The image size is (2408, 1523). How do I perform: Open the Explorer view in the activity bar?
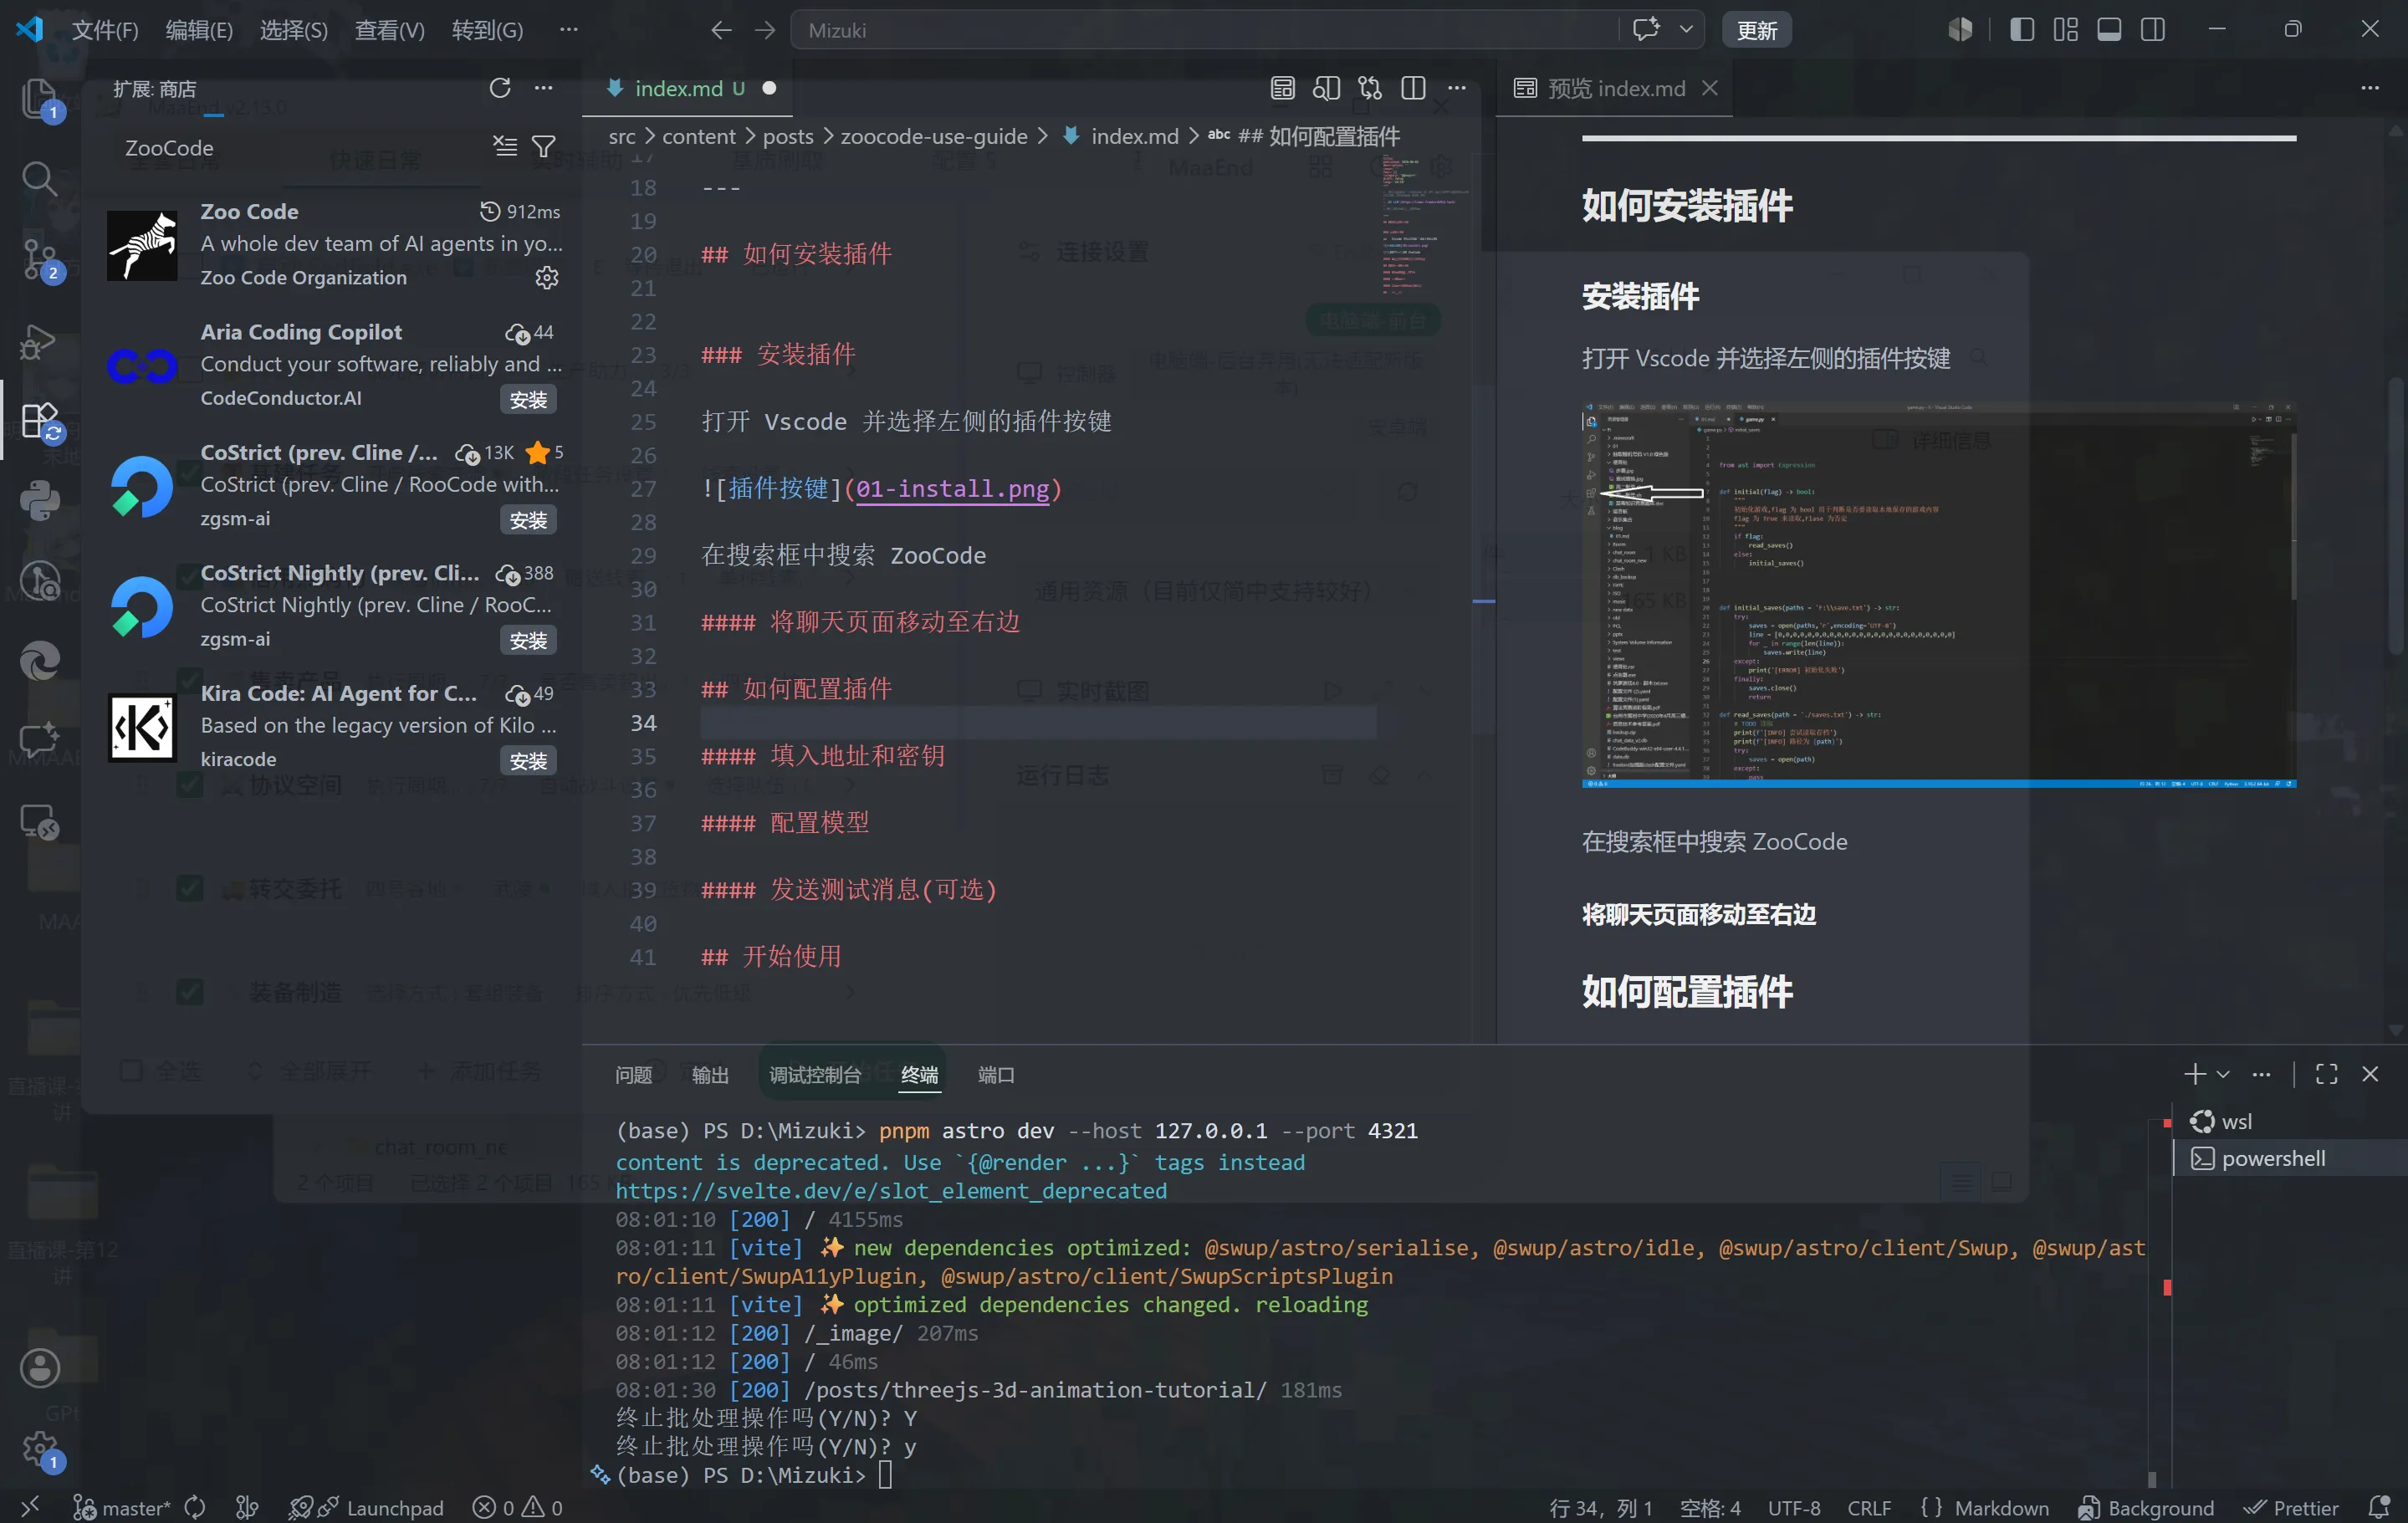tap(40, 98)
